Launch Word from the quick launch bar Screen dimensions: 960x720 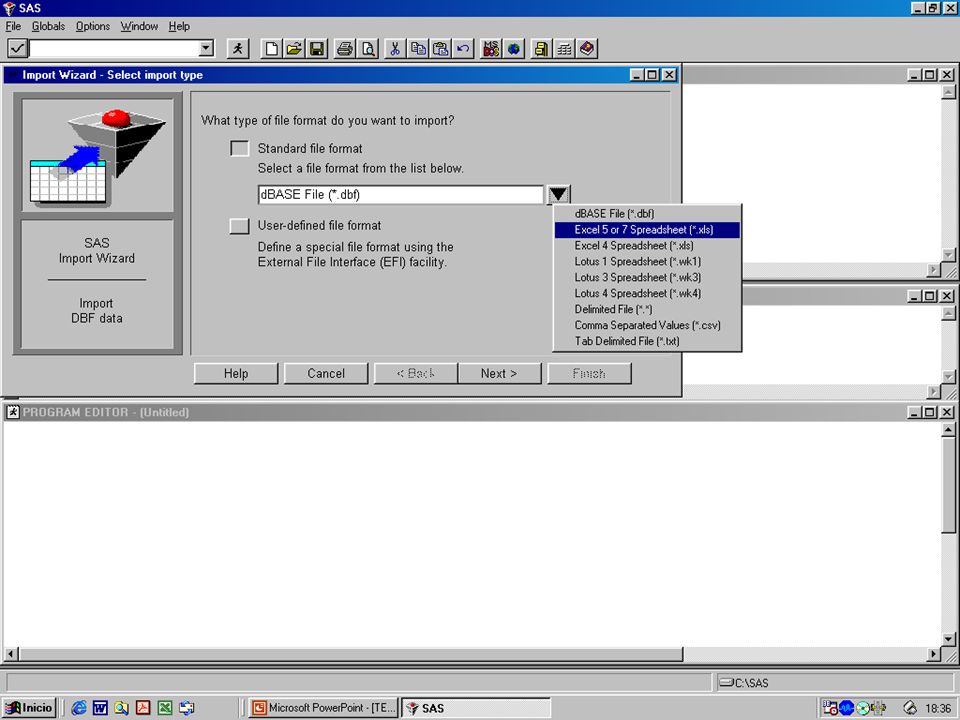[x=100, y=708]
